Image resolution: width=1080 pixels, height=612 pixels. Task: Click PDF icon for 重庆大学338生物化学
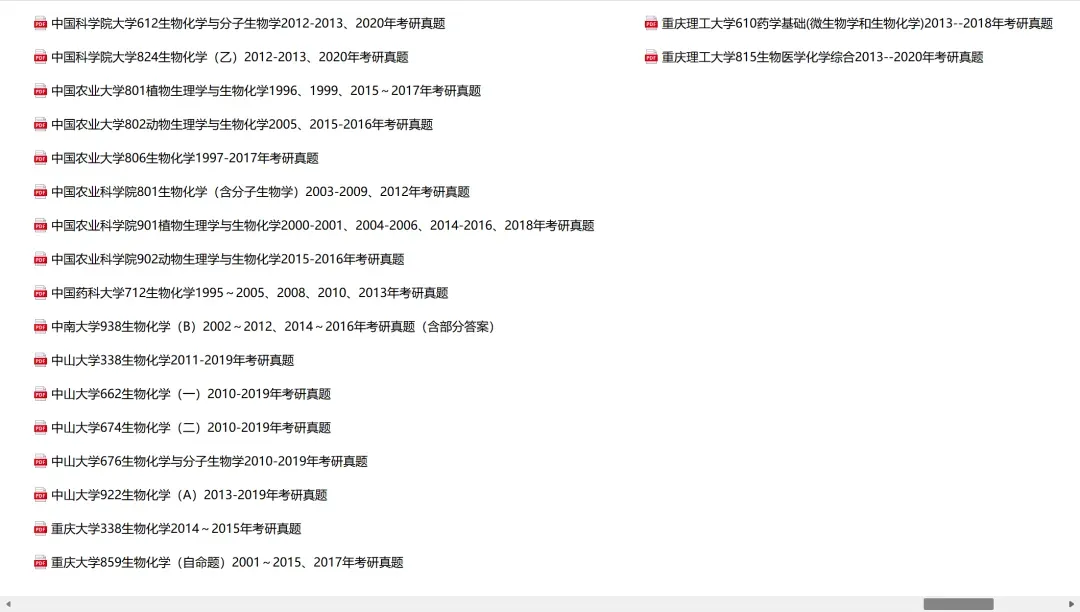point(41,529)
